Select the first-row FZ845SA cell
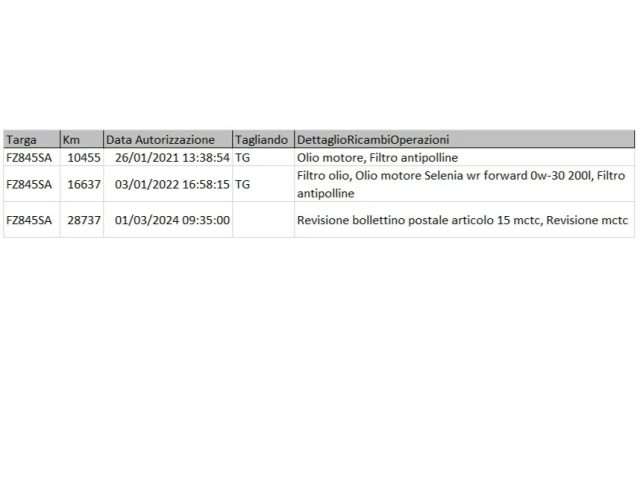Screen dimensions: 640x479 click(32, 157)
